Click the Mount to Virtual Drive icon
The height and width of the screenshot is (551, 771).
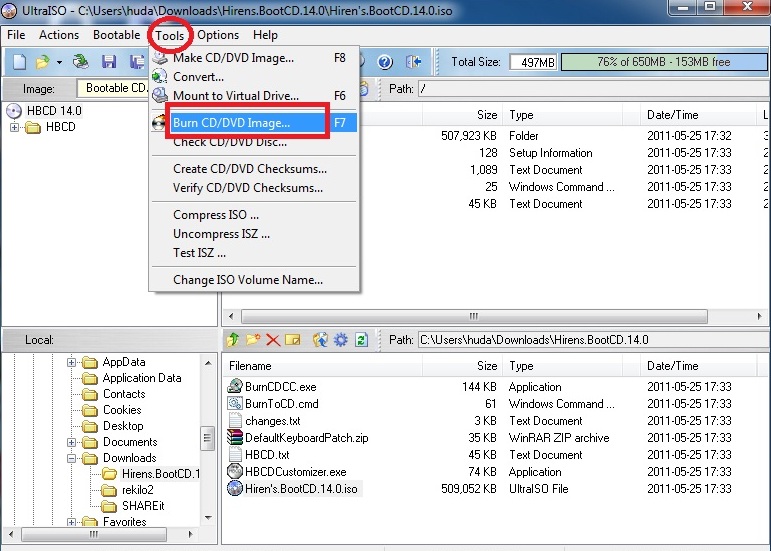tap(160, 95)
